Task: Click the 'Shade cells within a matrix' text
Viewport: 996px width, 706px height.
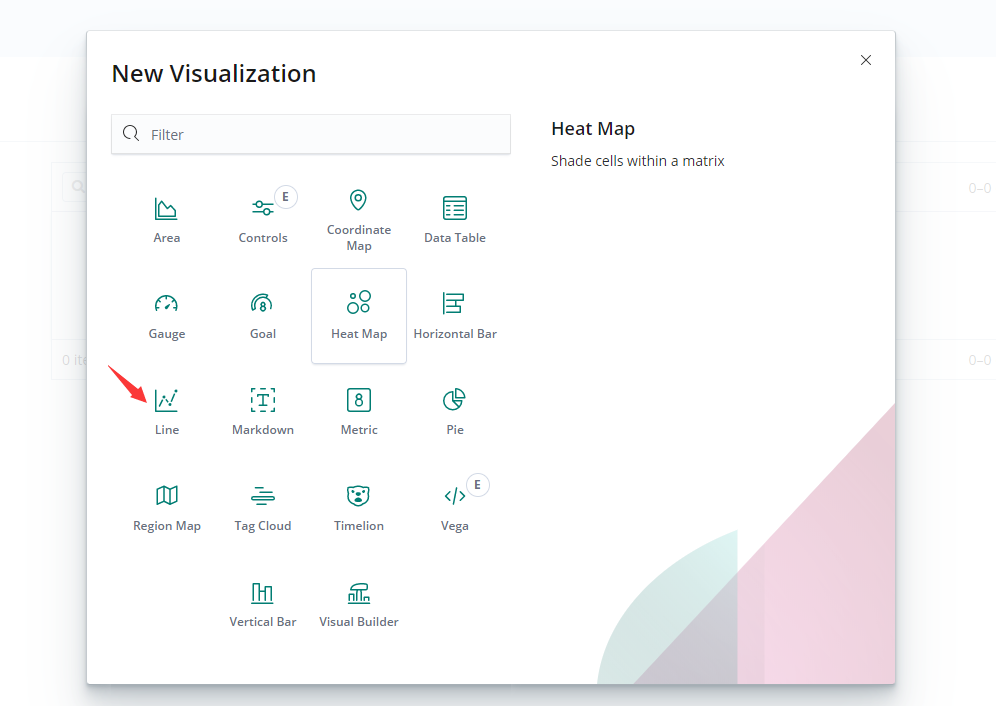Action: (638, 161)
